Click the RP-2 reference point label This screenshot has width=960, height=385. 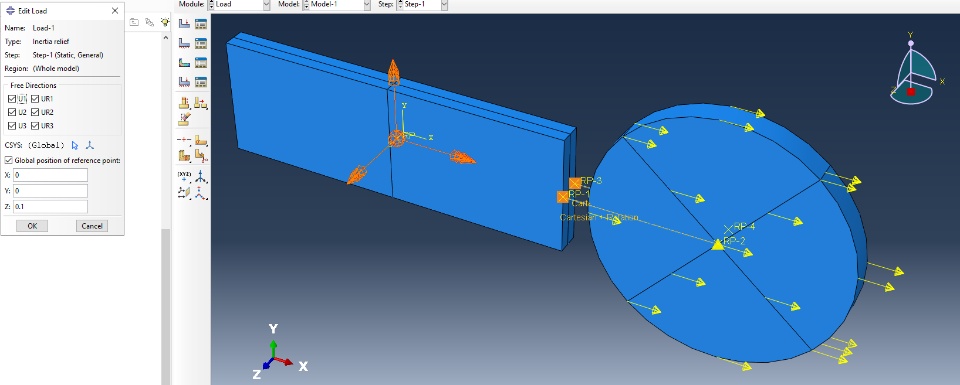click(734, 241)
